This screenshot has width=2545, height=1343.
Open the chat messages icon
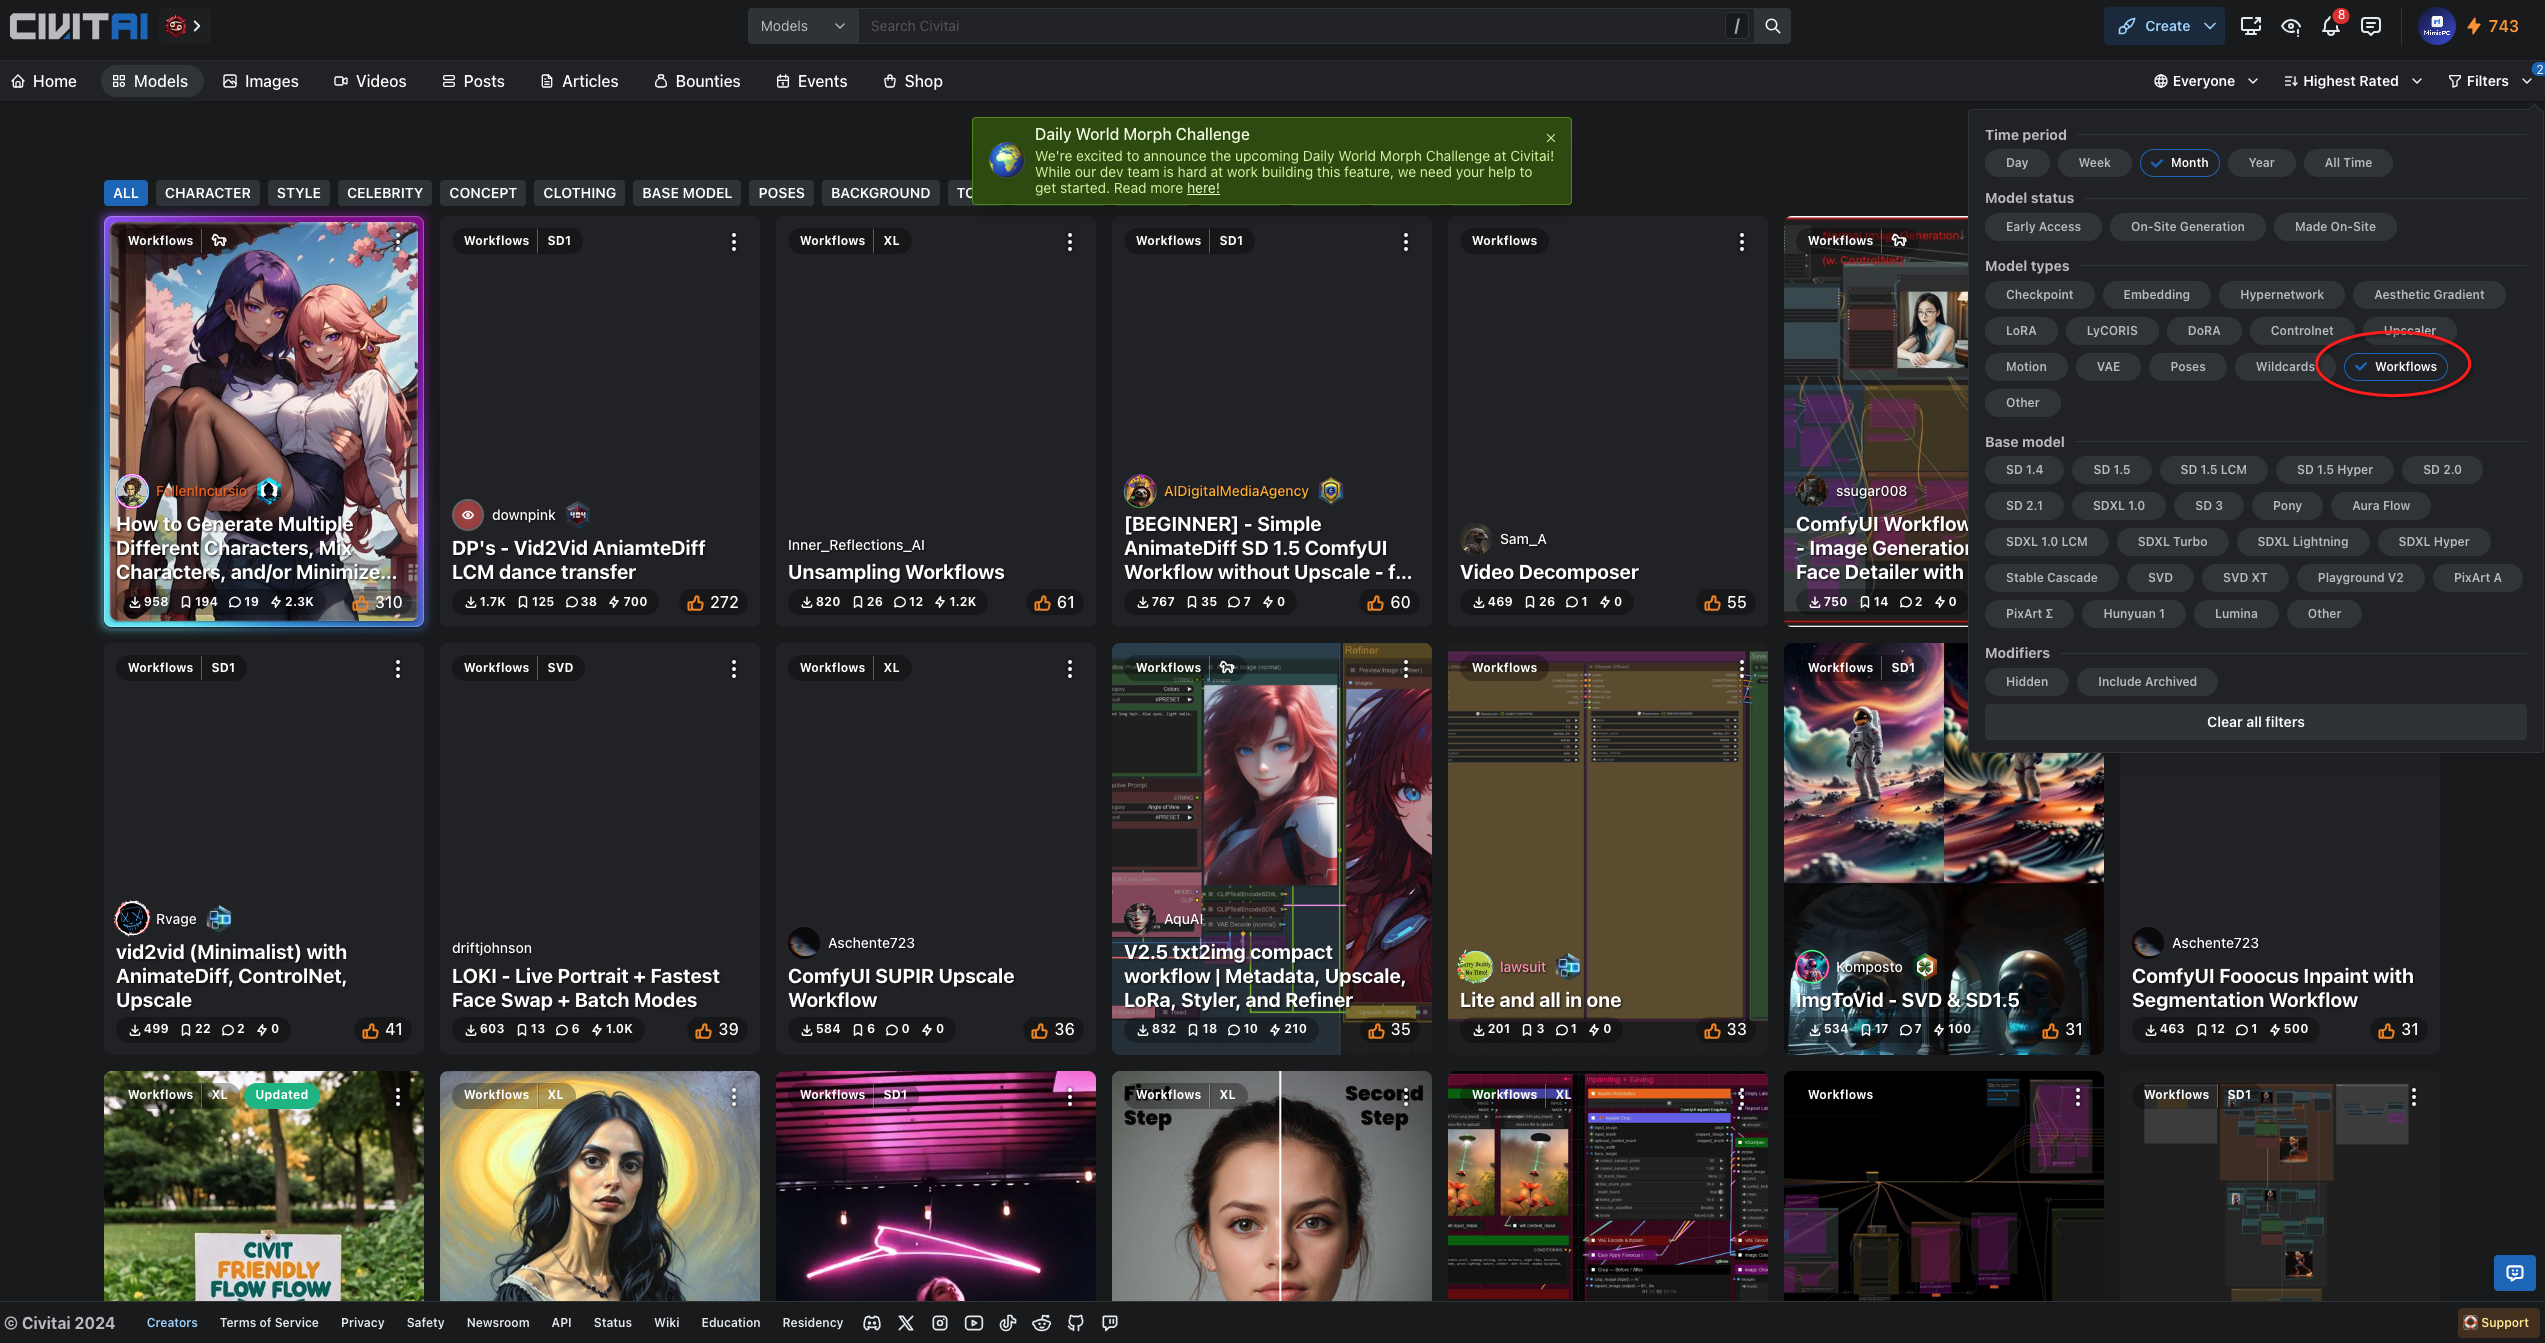coord(2371,26)
